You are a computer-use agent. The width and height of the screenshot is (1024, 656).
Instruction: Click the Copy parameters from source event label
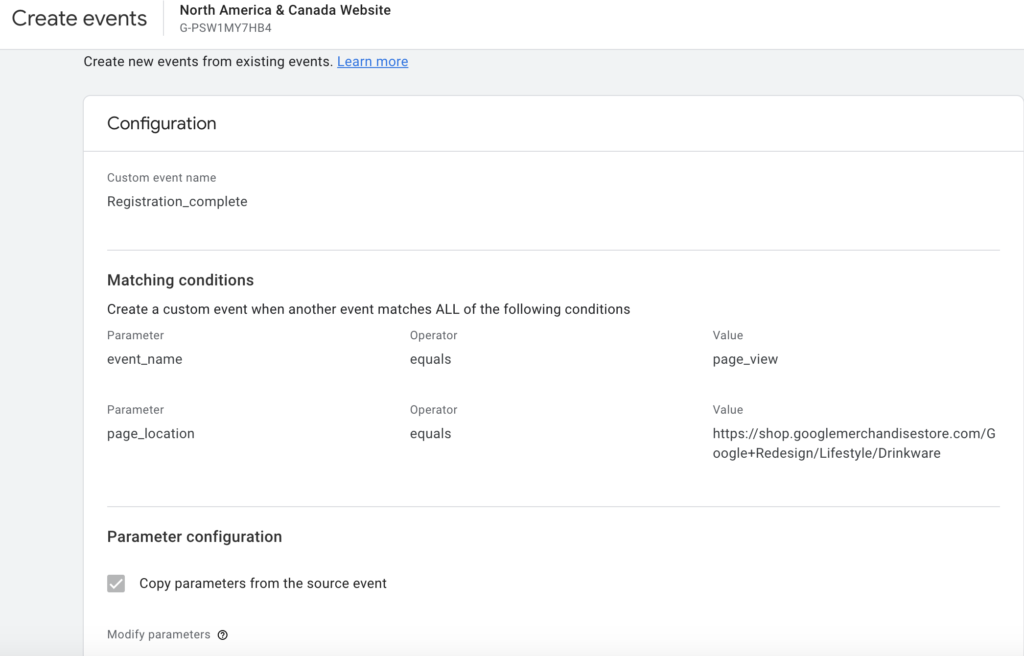pos(262,583)
